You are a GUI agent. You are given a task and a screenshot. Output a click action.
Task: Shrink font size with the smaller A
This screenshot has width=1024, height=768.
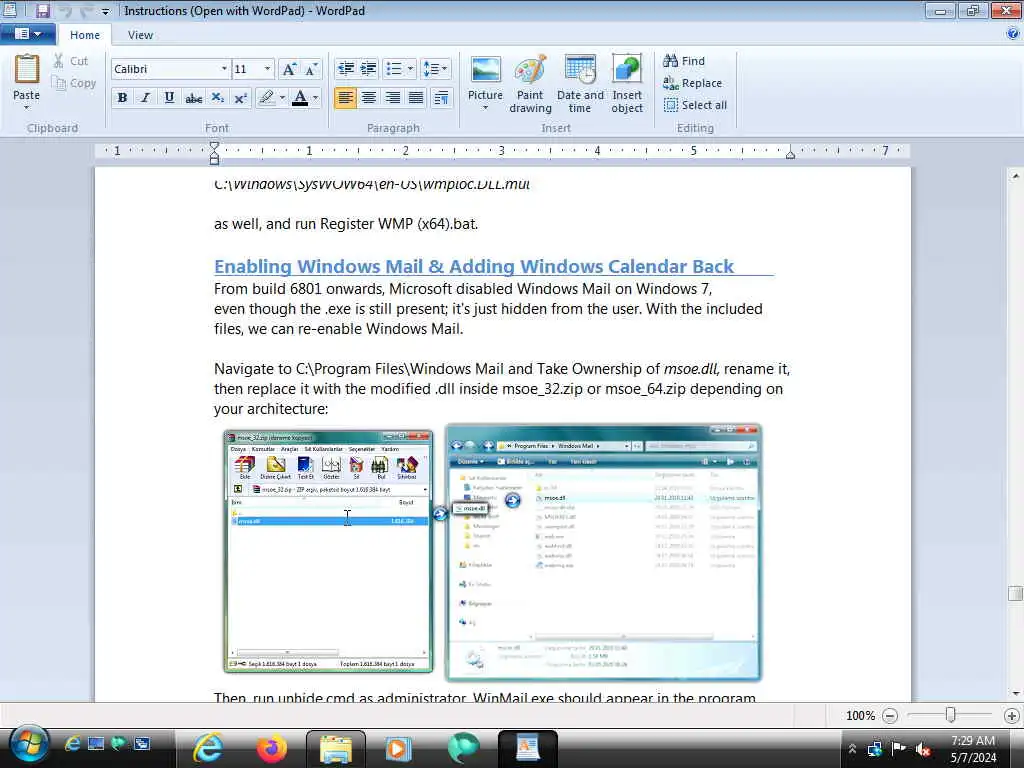click(311, 69)
